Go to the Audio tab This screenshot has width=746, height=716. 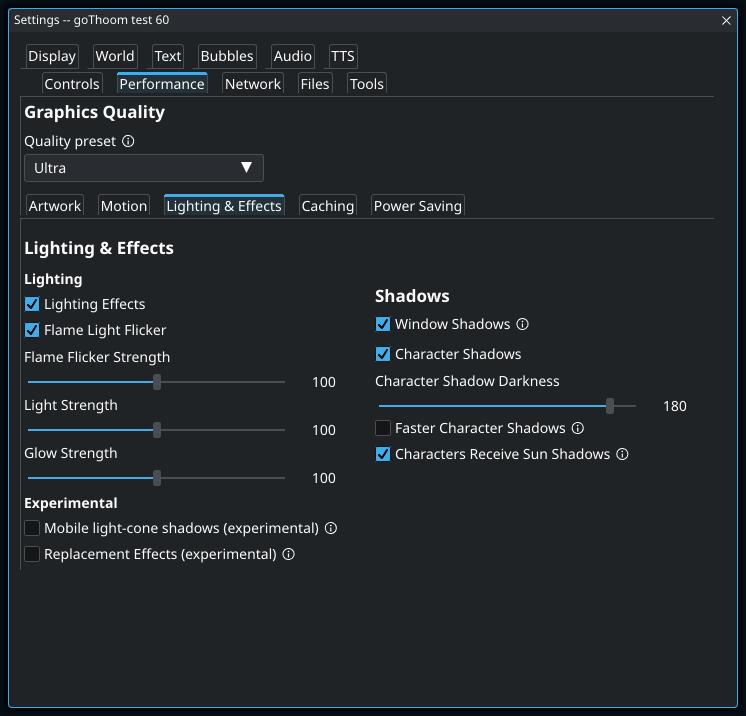(x=293, y=56)
